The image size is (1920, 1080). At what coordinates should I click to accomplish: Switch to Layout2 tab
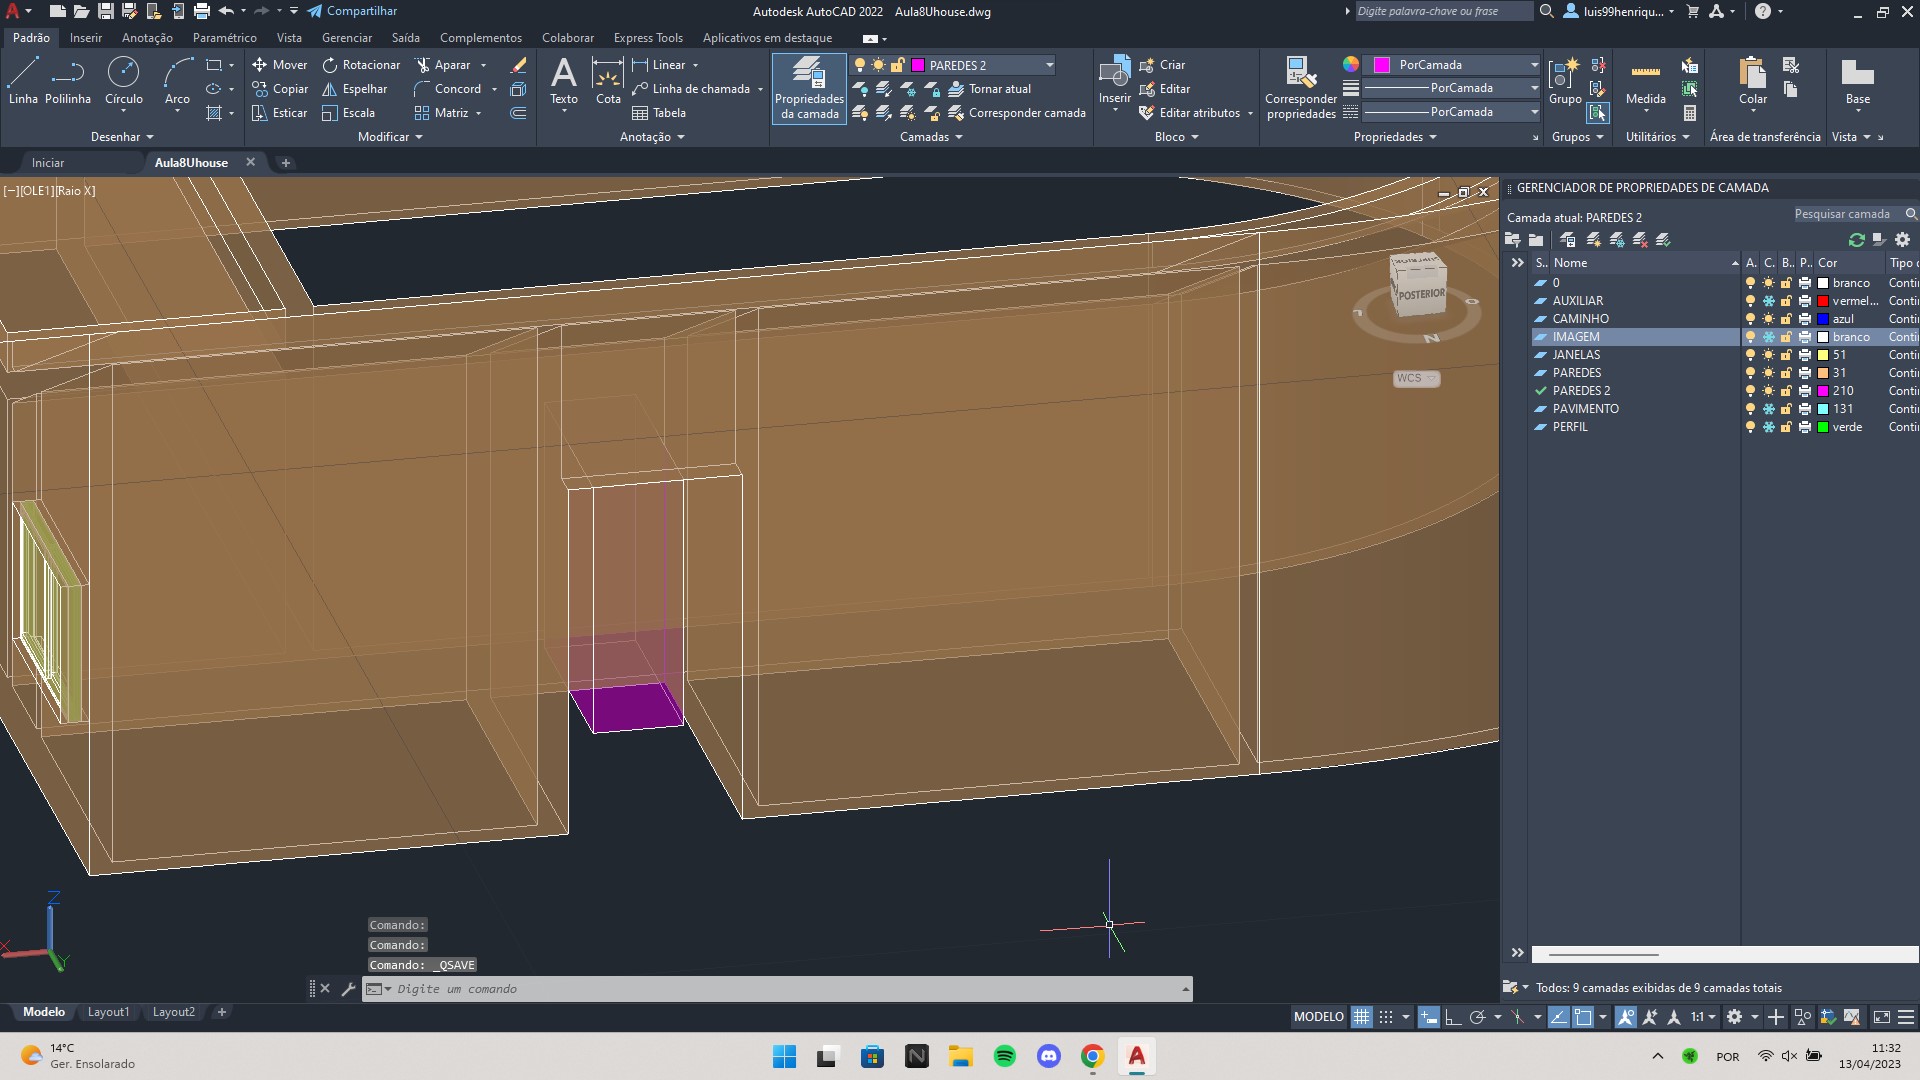click(173, 1012)
